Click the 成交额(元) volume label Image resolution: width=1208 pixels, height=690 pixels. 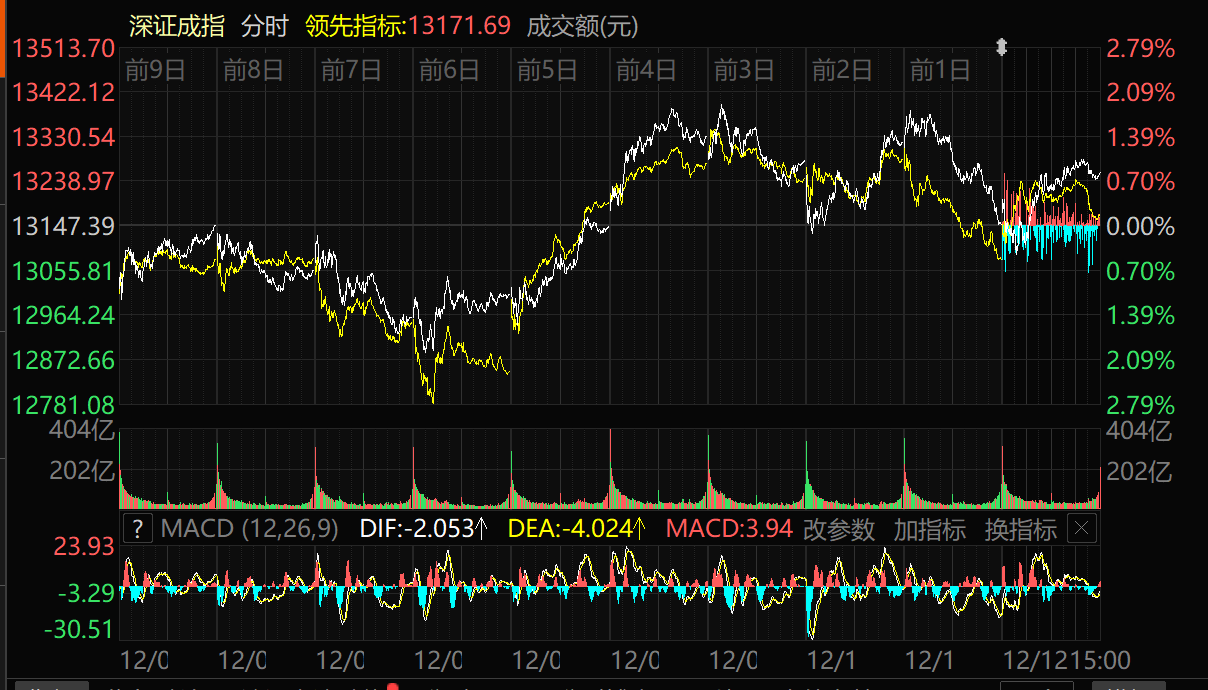[582, 26]
